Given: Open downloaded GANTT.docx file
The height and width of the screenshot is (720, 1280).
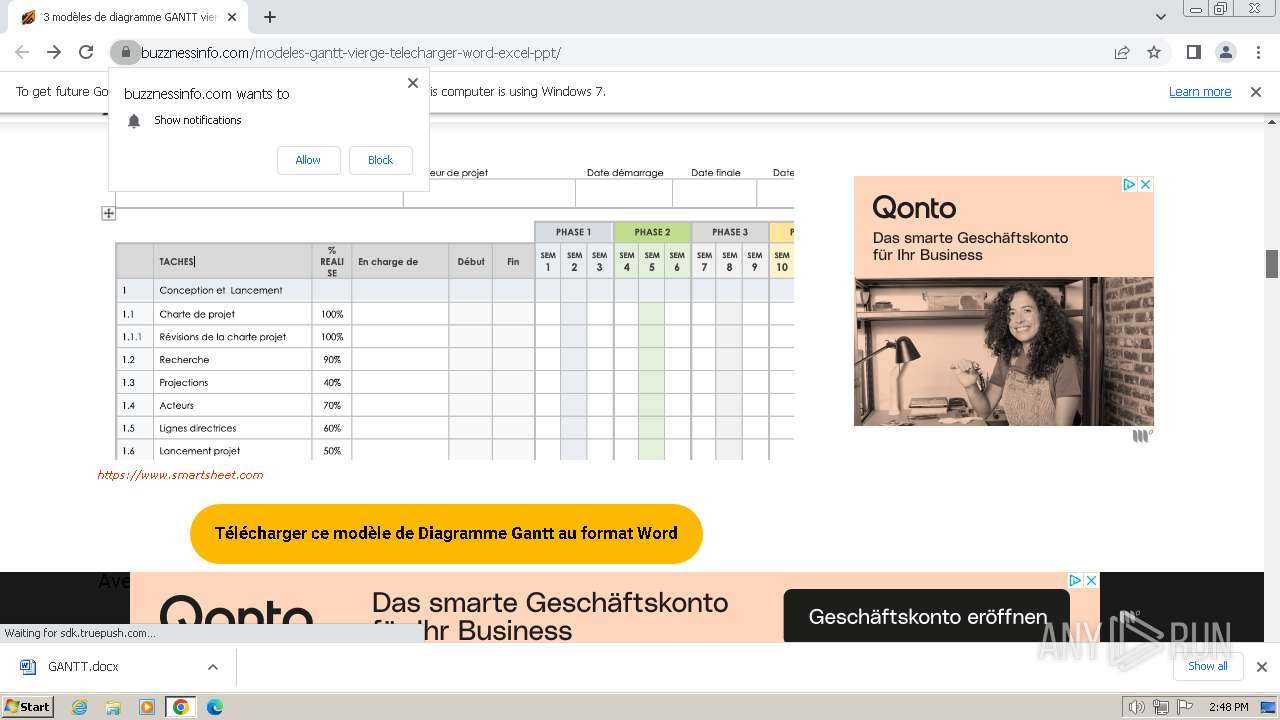Looking at the screenshot, I should click(83, 667).
